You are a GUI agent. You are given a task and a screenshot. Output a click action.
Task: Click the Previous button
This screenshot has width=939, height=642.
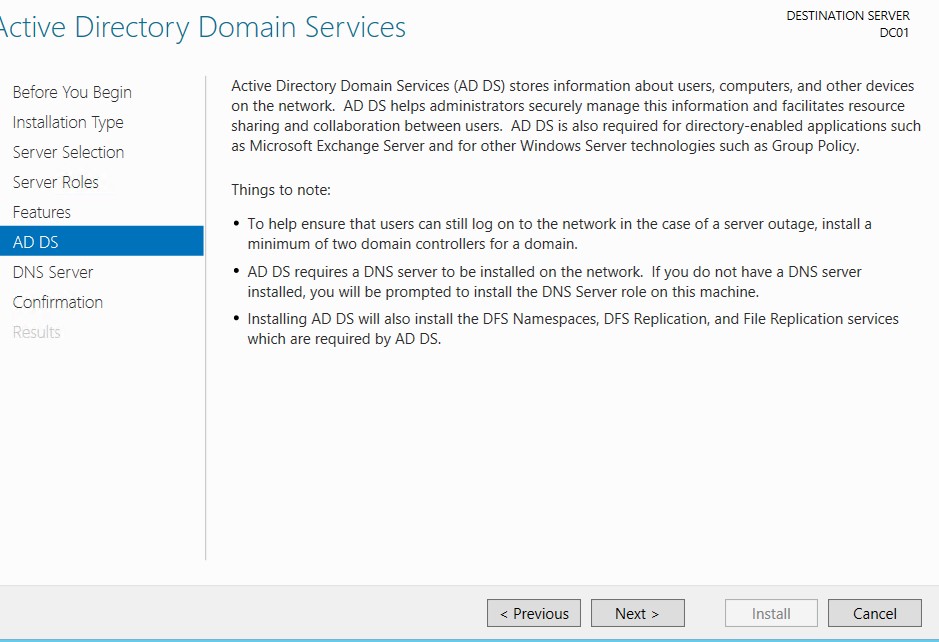click(x=534, y=613)
